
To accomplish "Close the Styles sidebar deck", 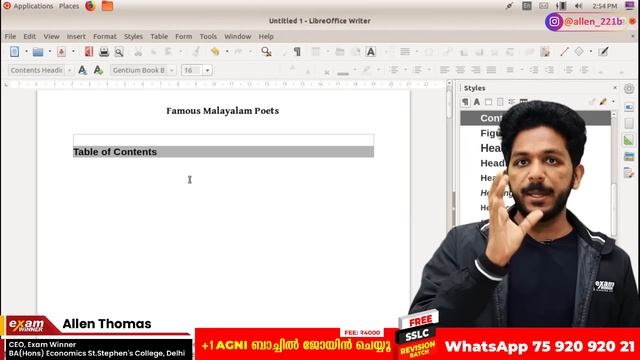I will tap(615, 88).
